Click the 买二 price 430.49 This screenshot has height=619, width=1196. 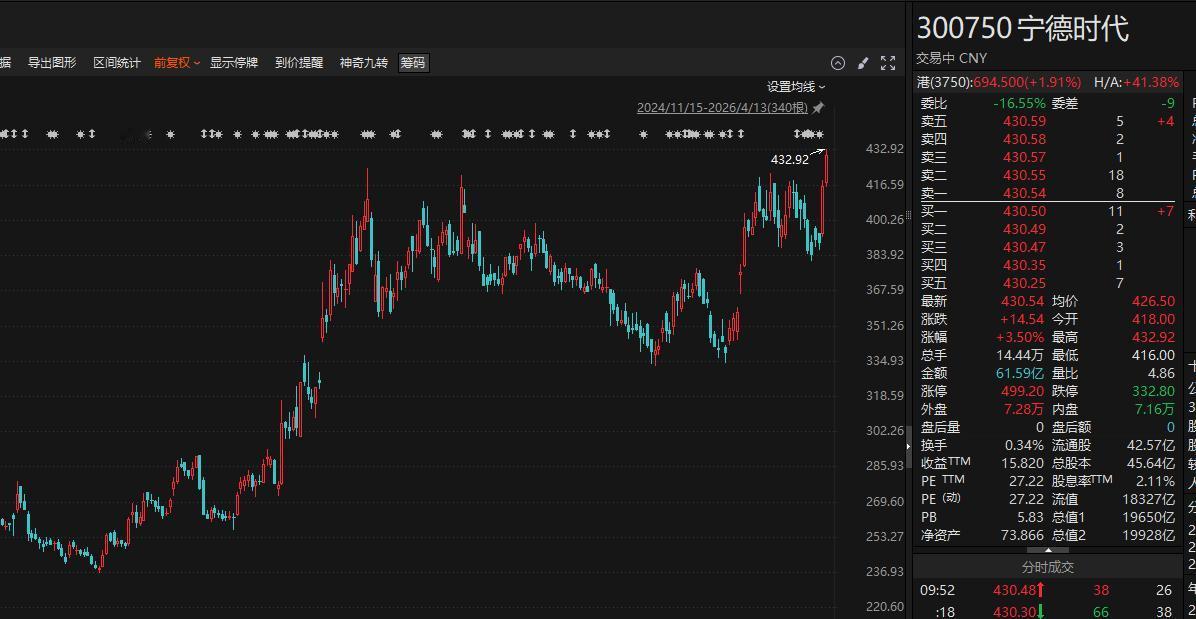(1024, 229)
